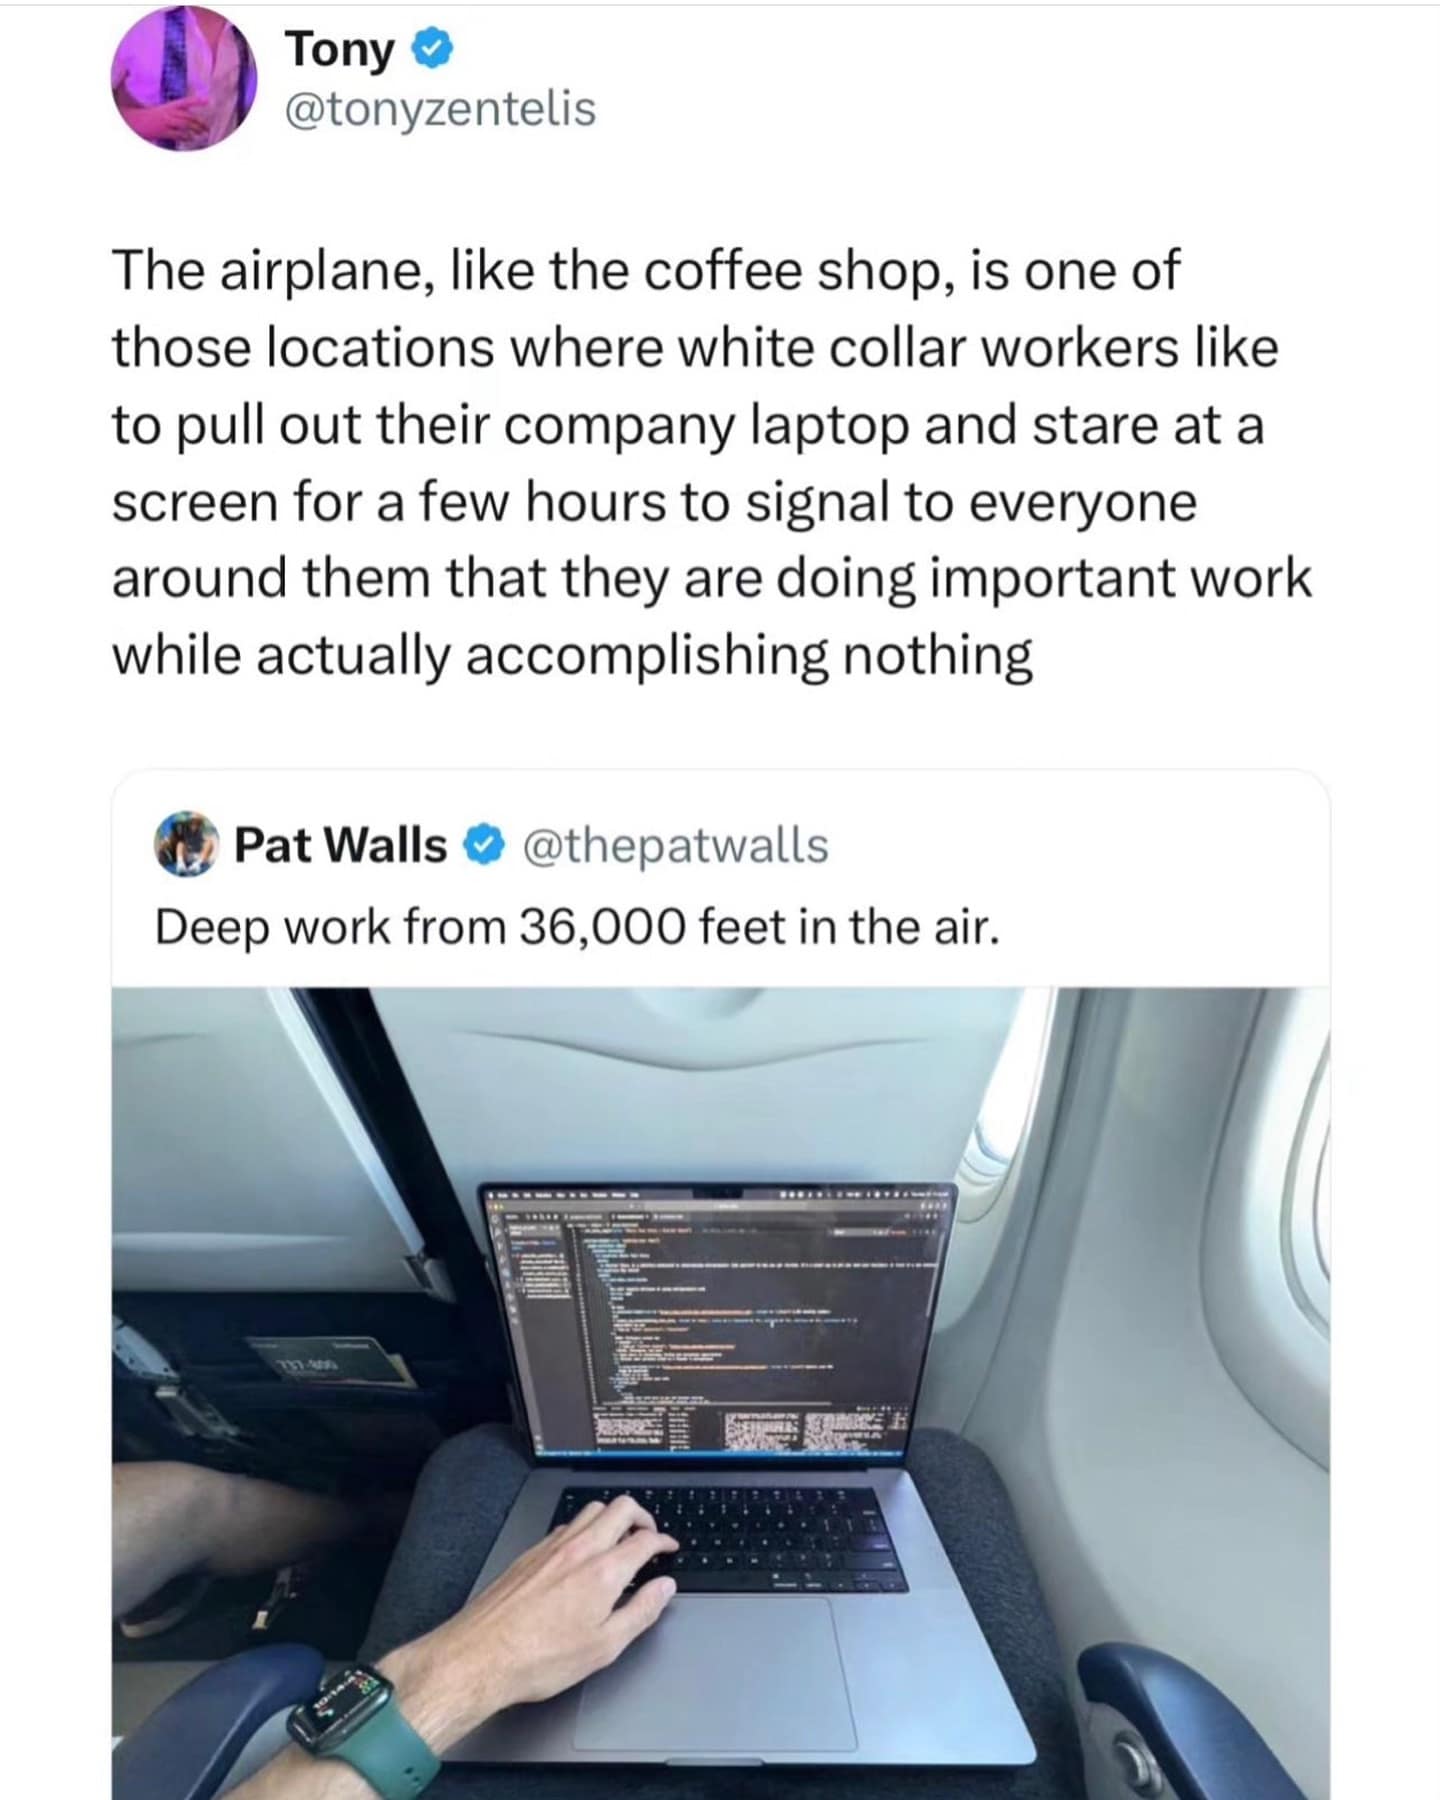Screen dimensions: 1440x1800
Task: Open the @thepatwalls handle link
Action: coord(675,846)
